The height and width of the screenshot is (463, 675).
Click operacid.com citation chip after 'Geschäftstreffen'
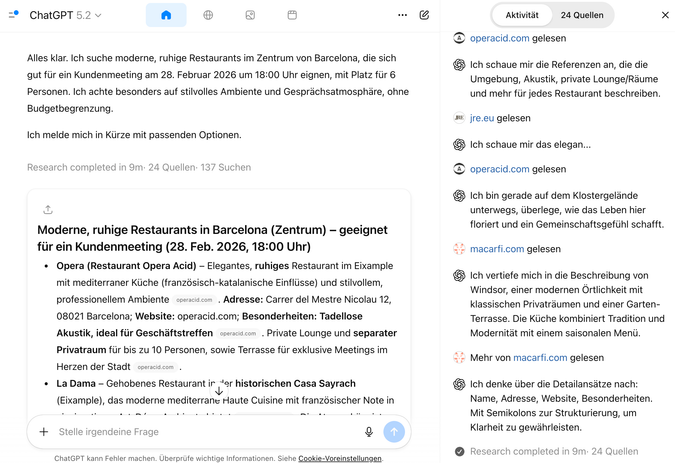point(238,333)
